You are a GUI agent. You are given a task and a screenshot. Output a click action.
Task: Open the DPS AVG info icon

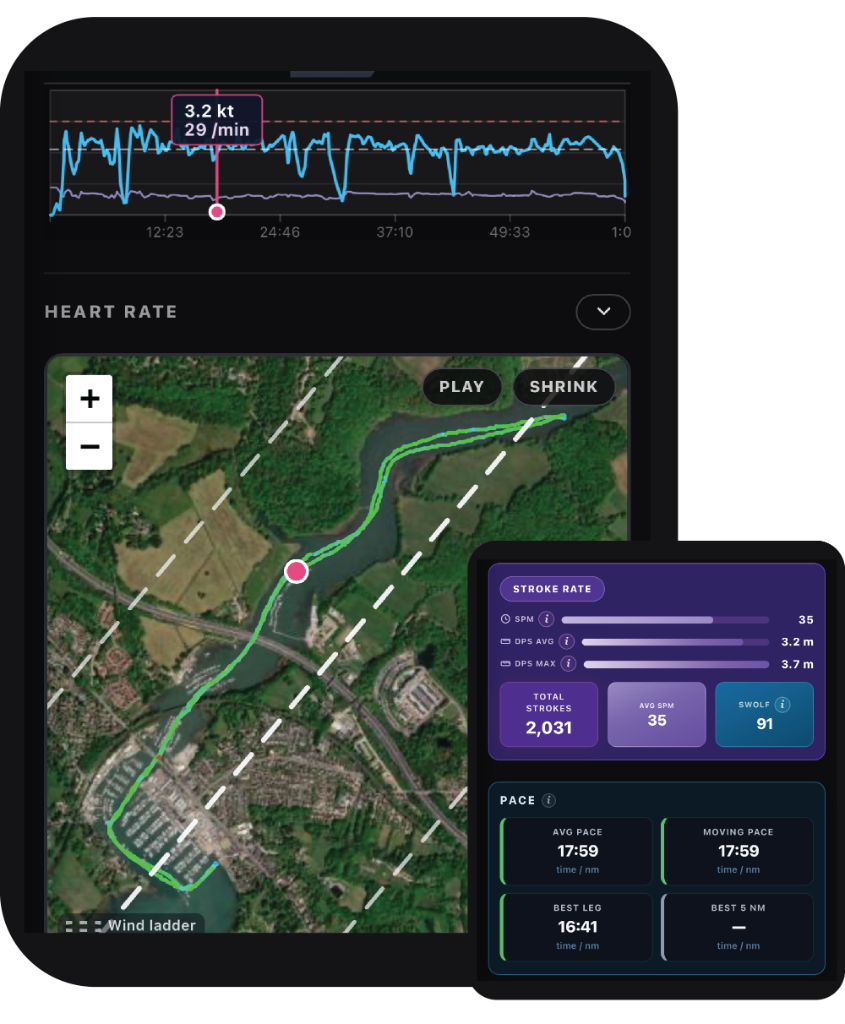tap(567, 641)
